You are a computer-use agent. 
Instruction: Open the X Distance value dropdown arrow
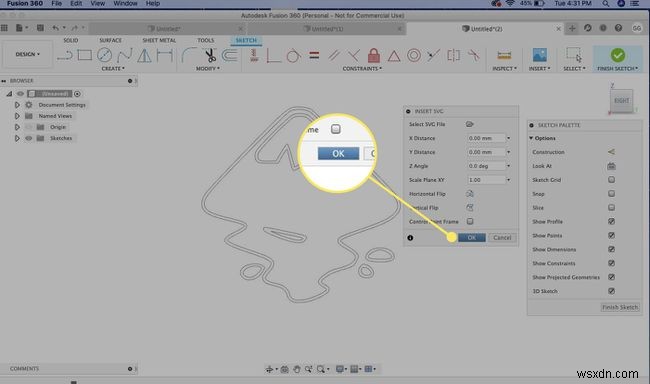coord(508,138)
